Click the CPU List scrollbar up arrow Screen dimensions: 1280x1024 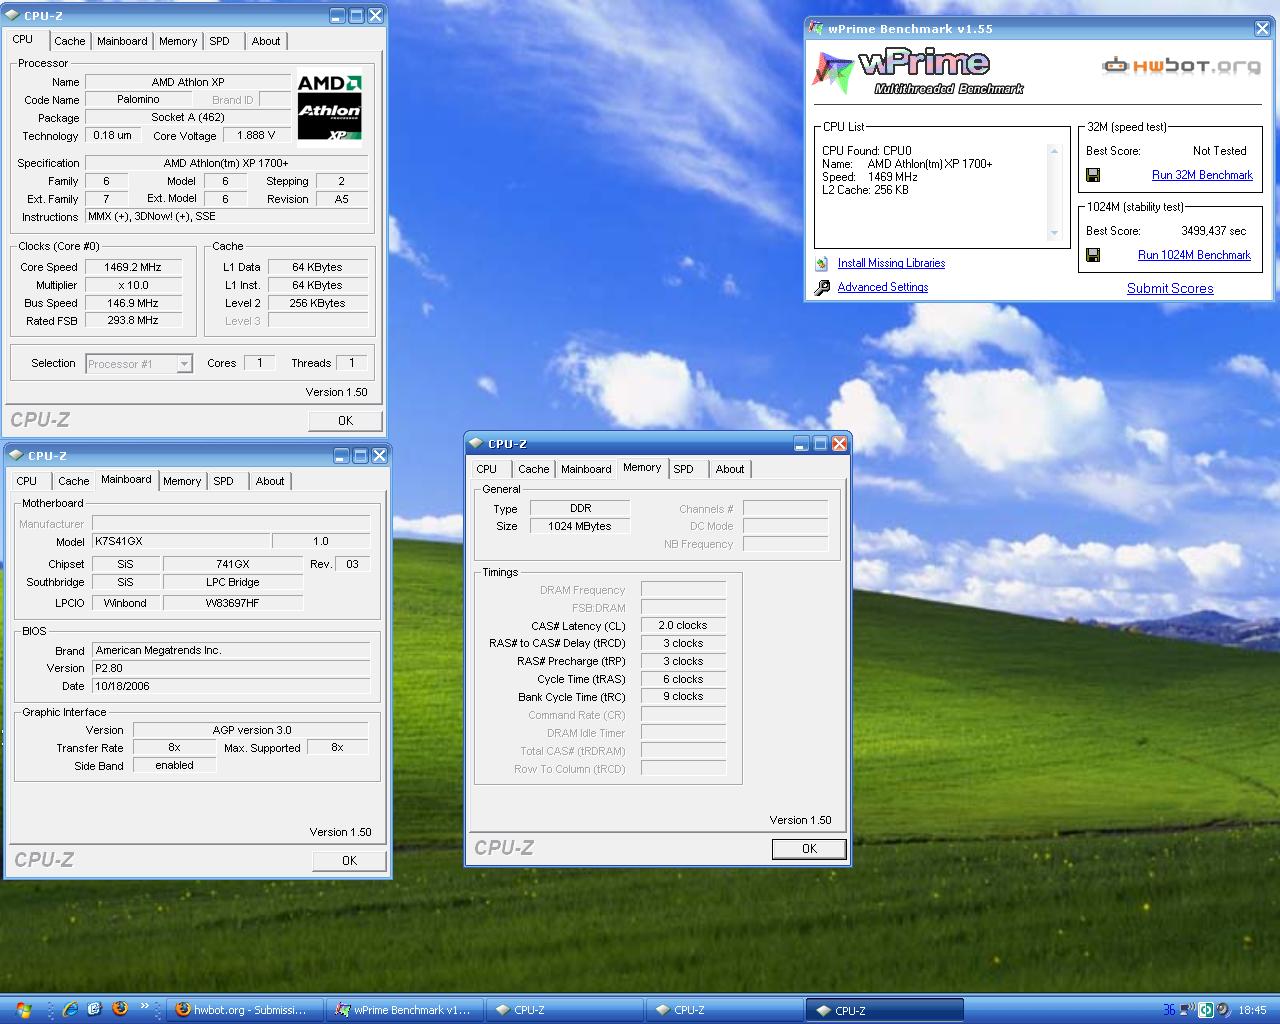pyautogui.click(x=1053, y=151)
